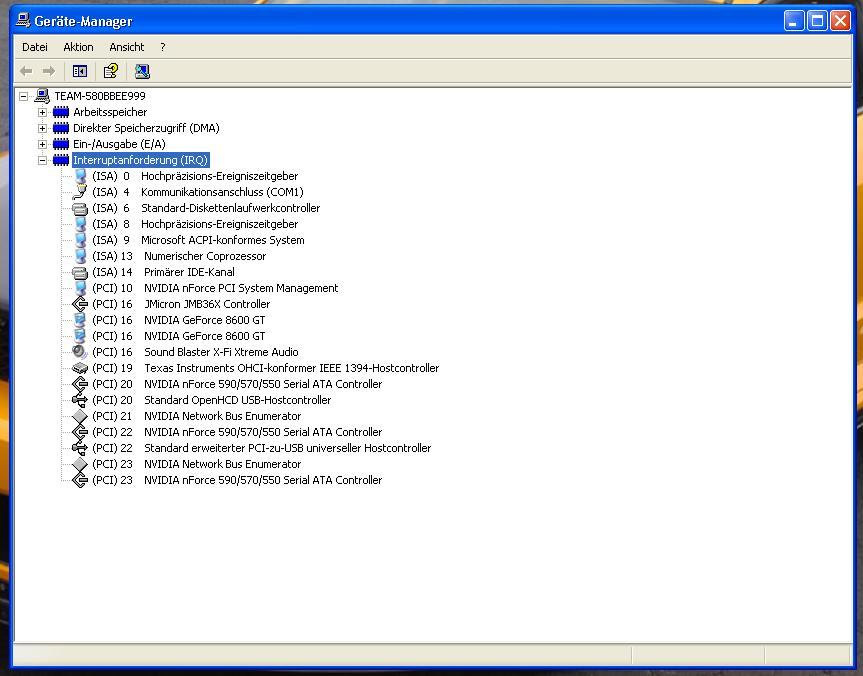The width and height of the screenshot is (863, 676).
Task: Open the Ansicht menu
Action: coord(127,47)
